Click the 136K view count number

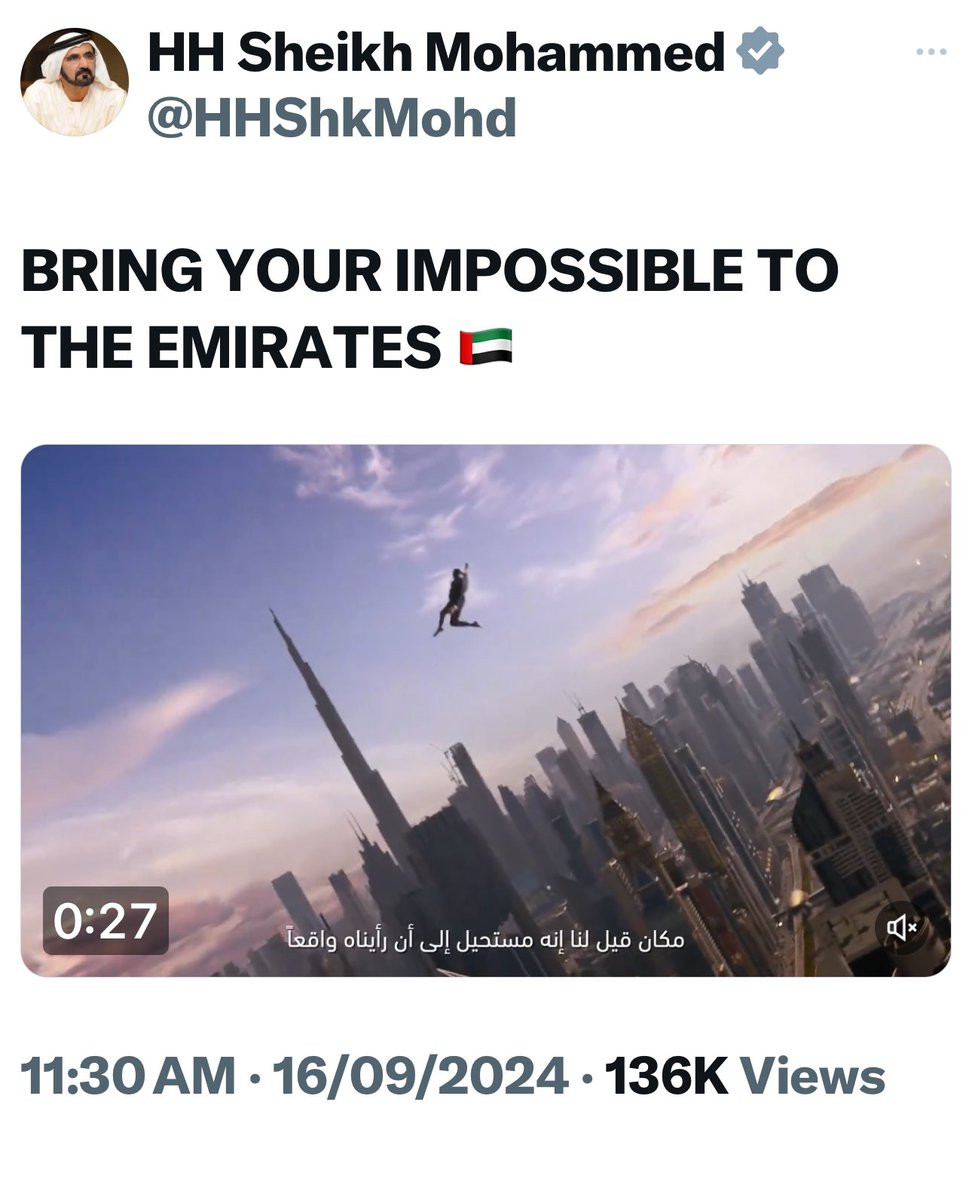click(666, 1078)
